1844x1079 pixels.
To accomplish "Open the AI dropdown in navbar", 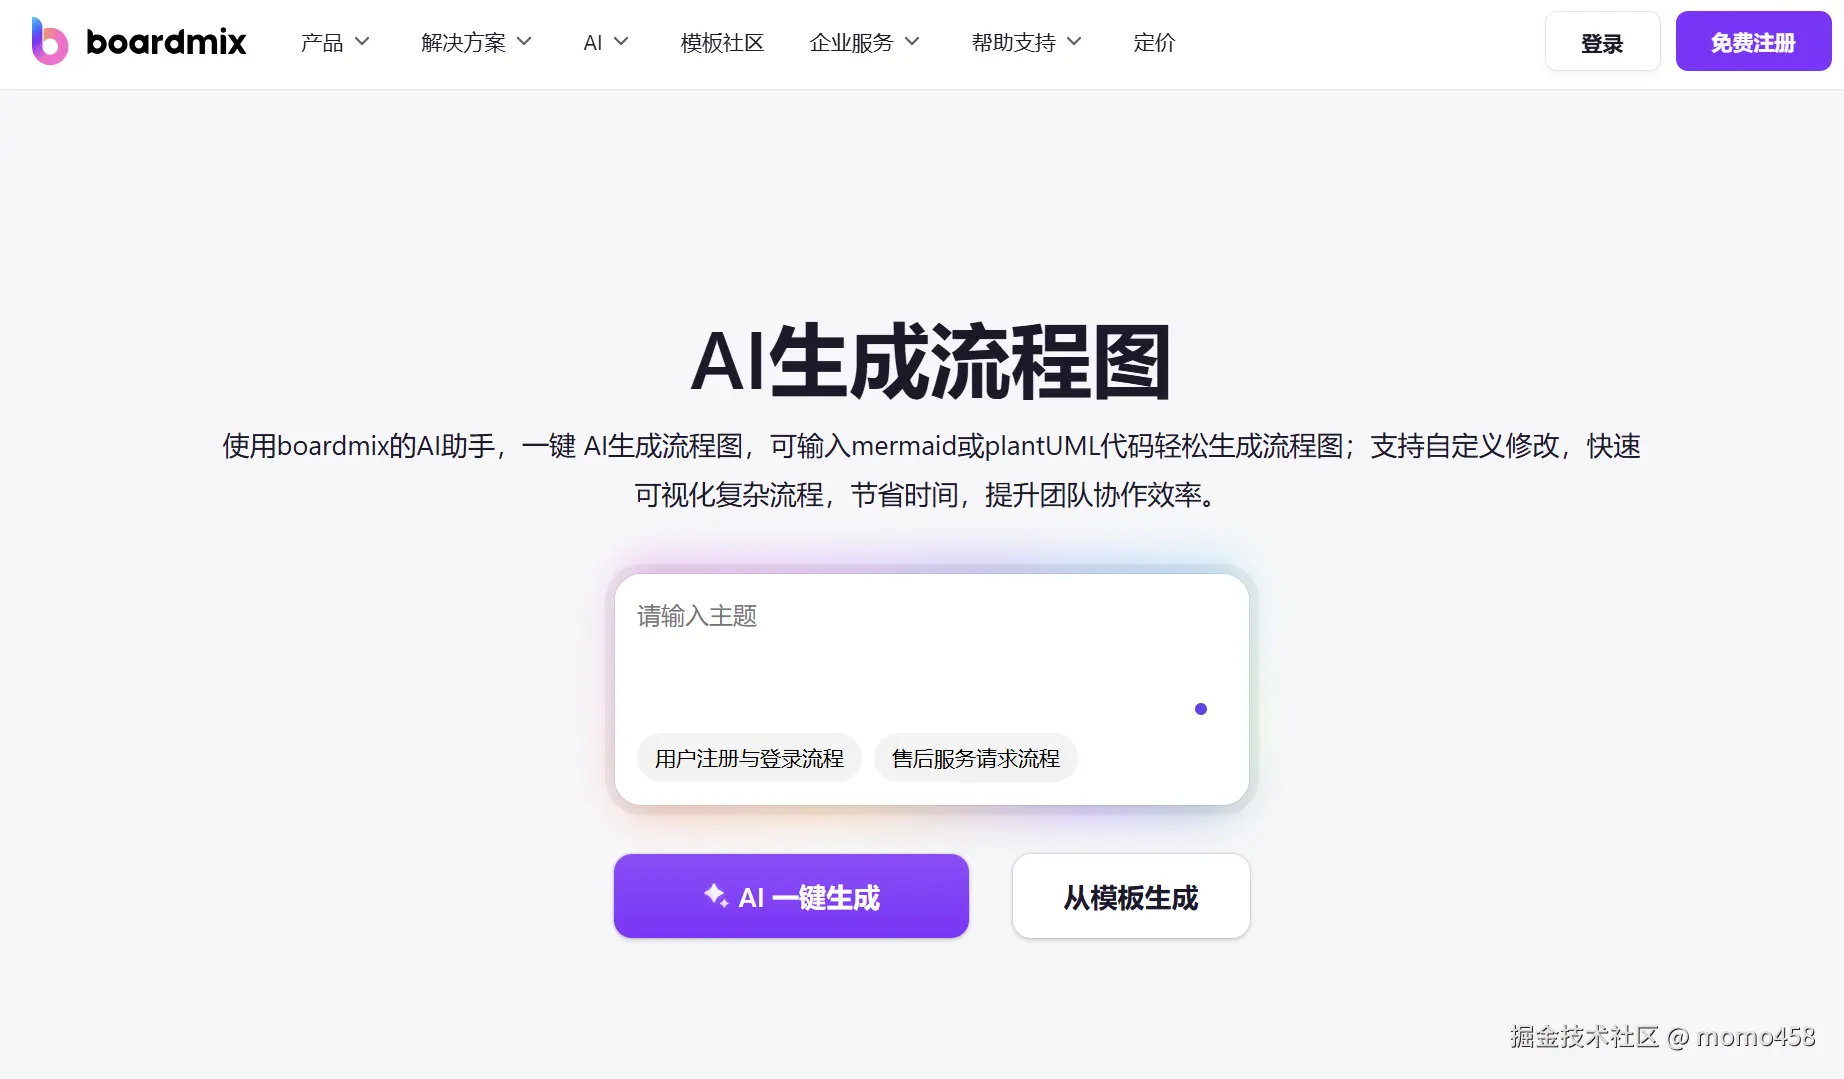I will tap(606, 43).
